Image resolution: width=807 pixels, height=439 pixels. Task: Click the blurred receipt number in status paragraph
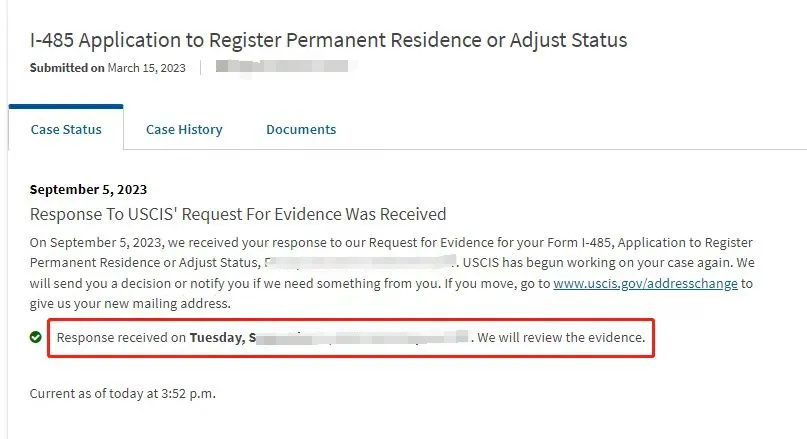[360, 262]
